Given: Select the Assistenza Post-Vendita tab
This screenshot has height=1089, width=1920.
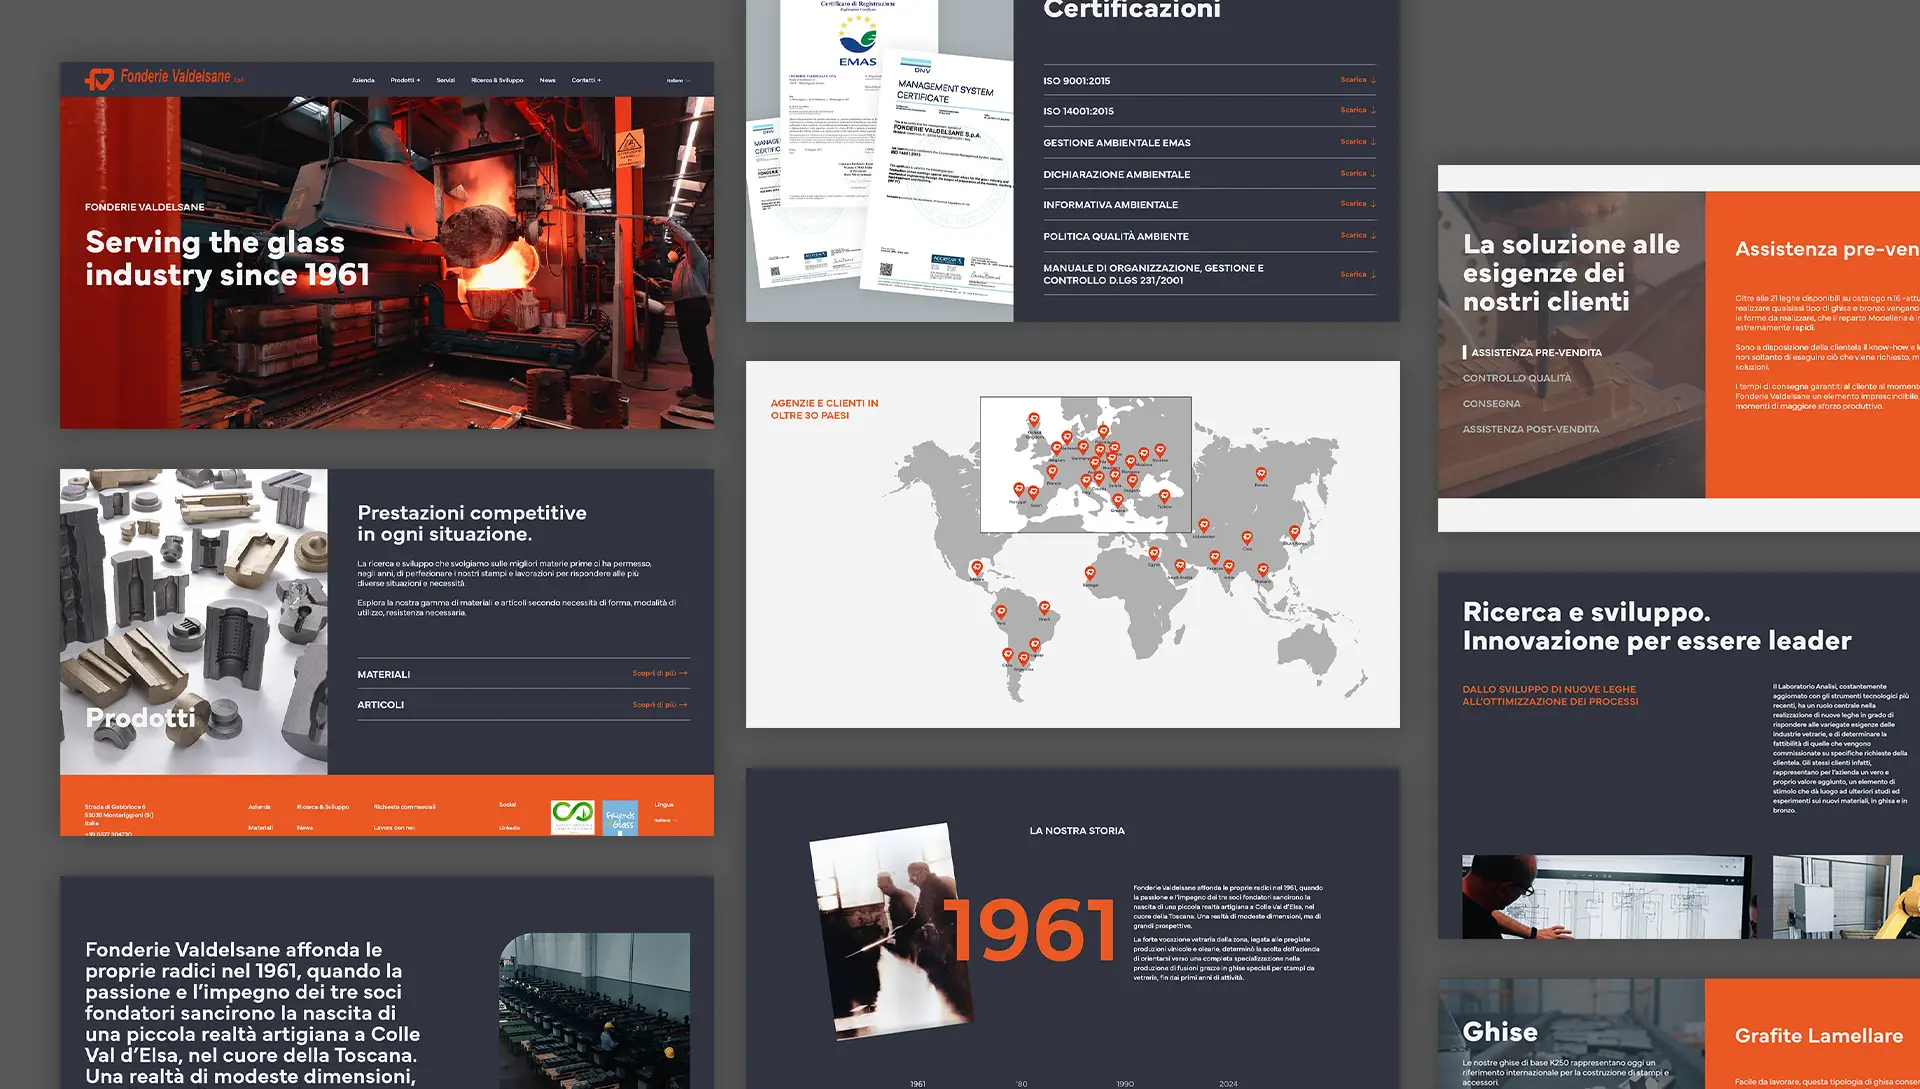Looking at the screenshot, I should (x=1530, y=429).
